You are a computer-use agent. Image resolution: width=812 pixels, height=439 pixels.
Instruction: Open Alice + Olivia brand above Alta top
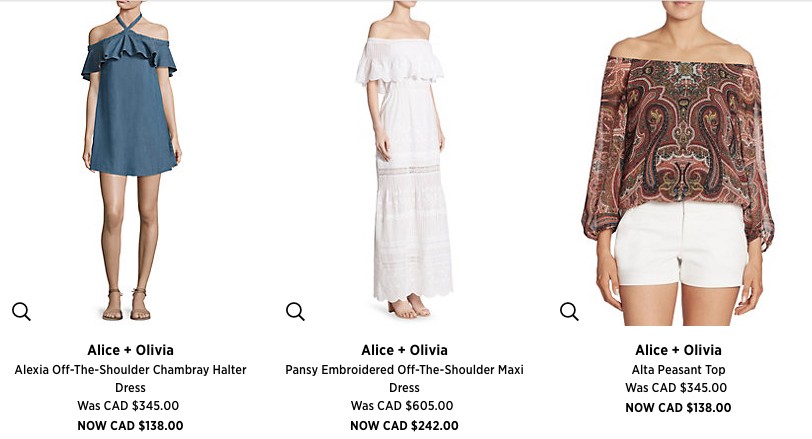pos(678,350)
